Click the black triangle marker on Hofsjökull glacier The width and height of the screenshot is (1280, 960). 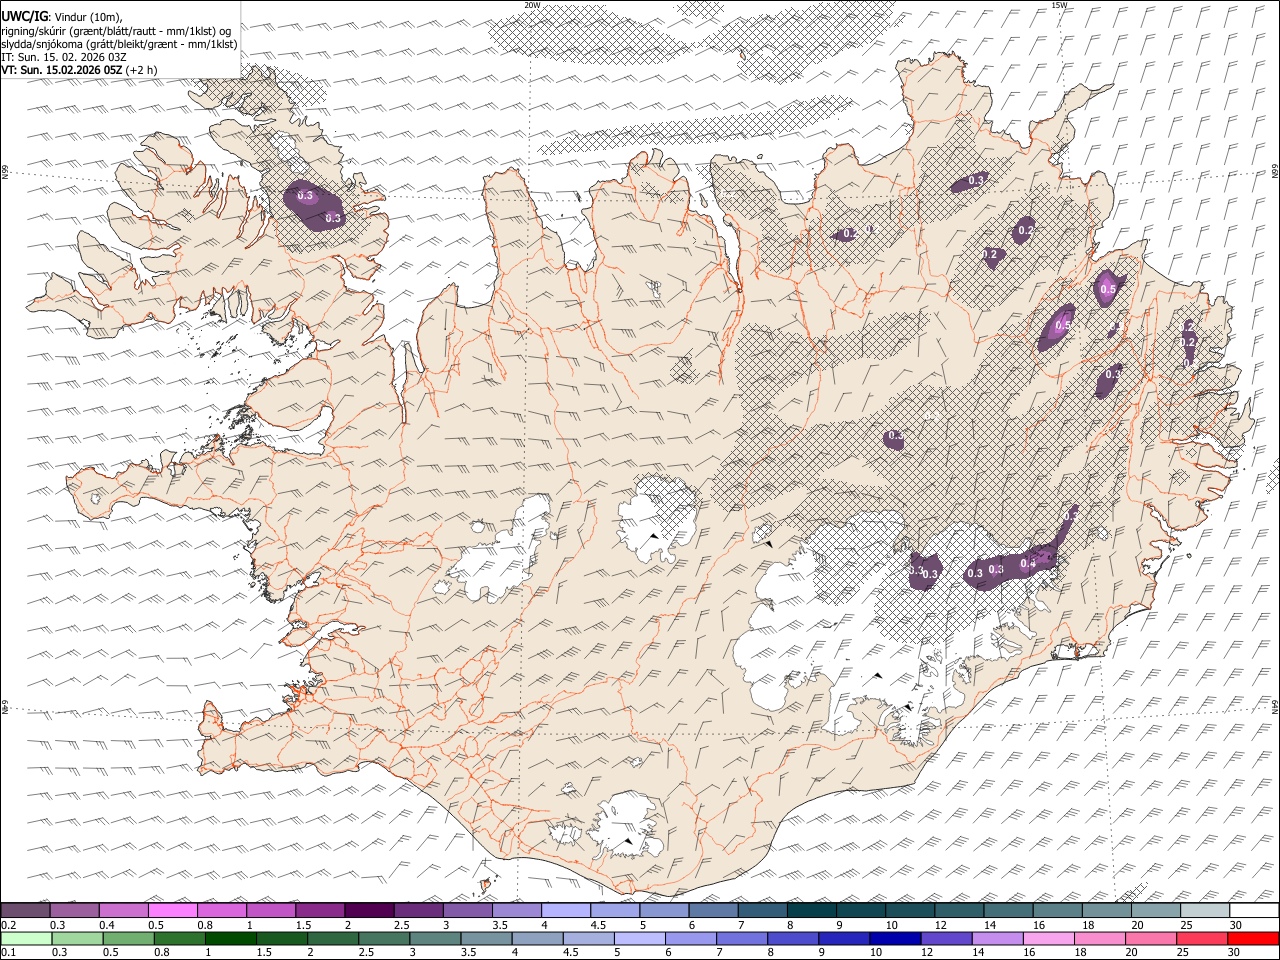(x=654, y=537)
